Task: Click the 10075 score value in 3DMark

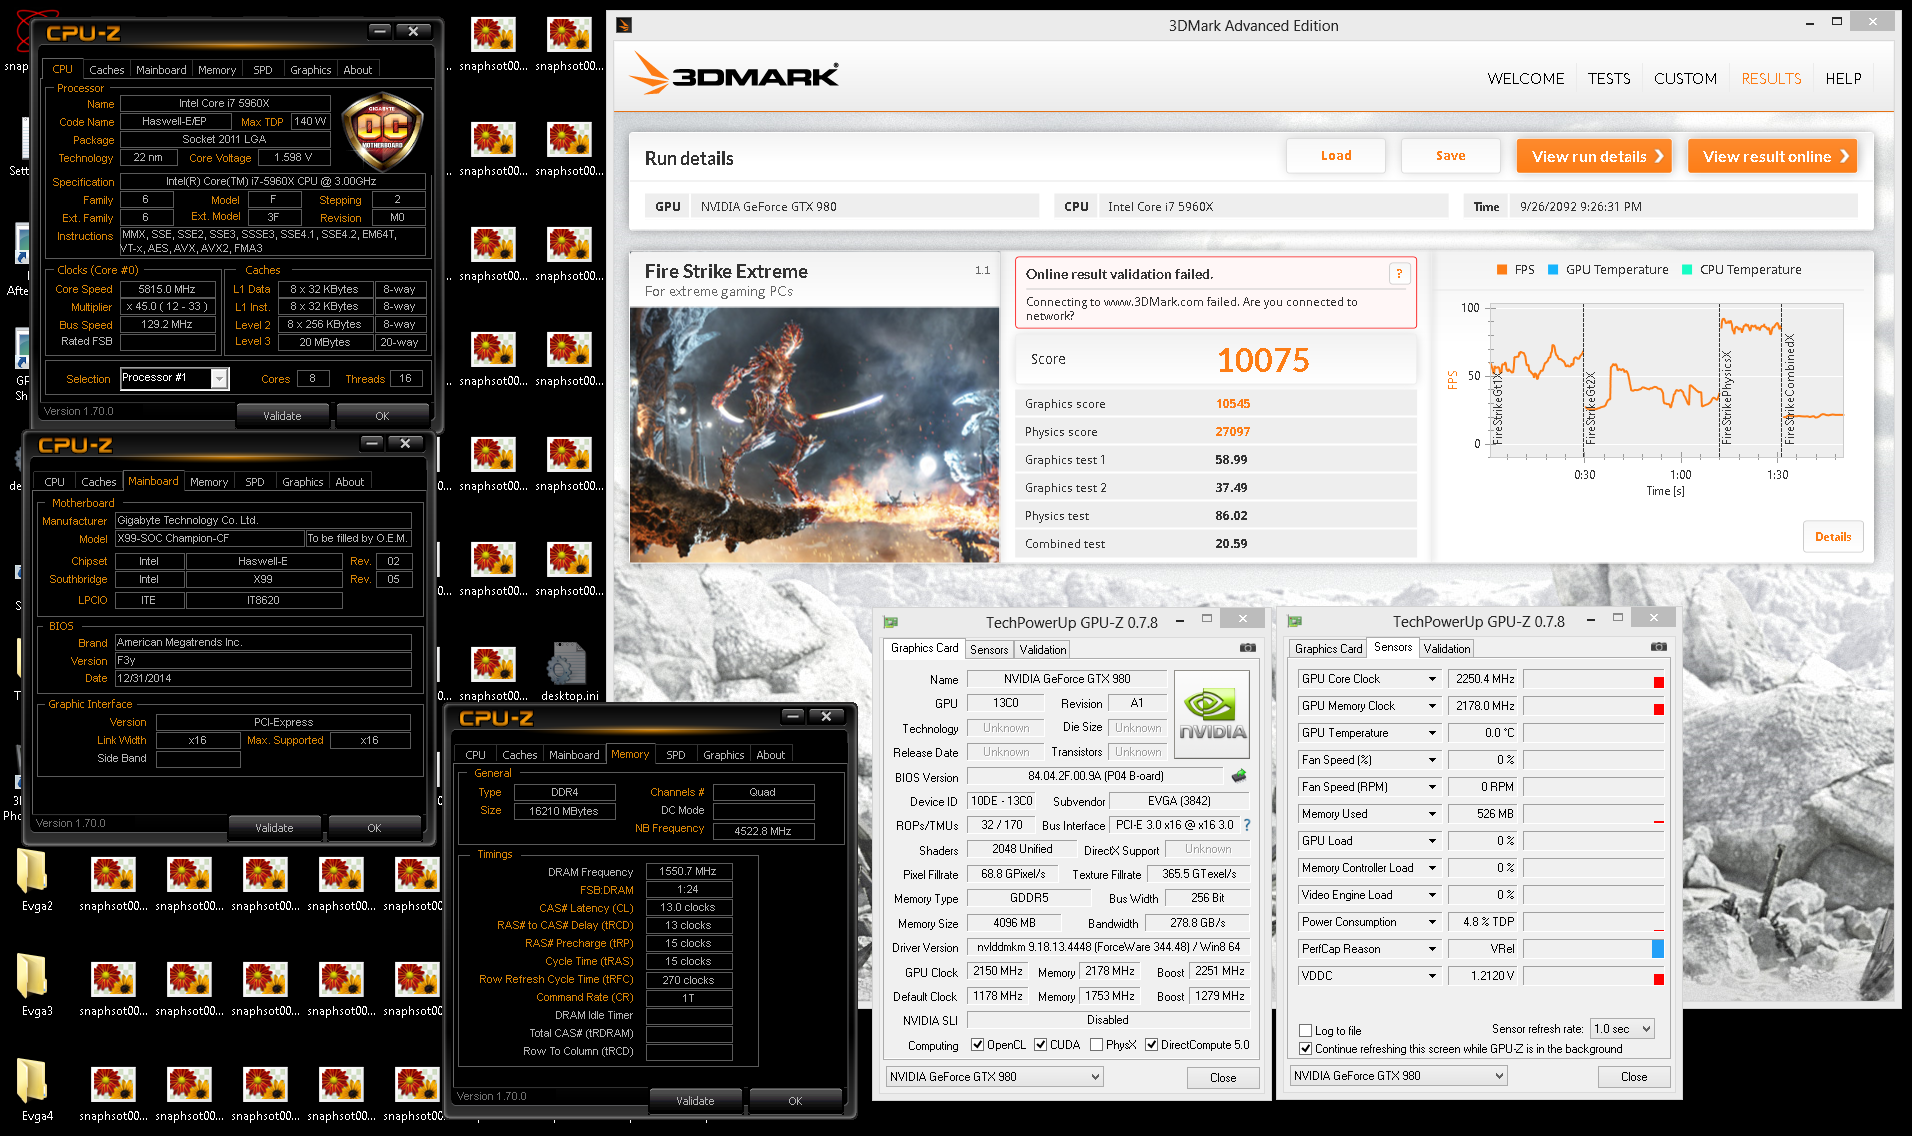Action: (x=1263, y=360)
